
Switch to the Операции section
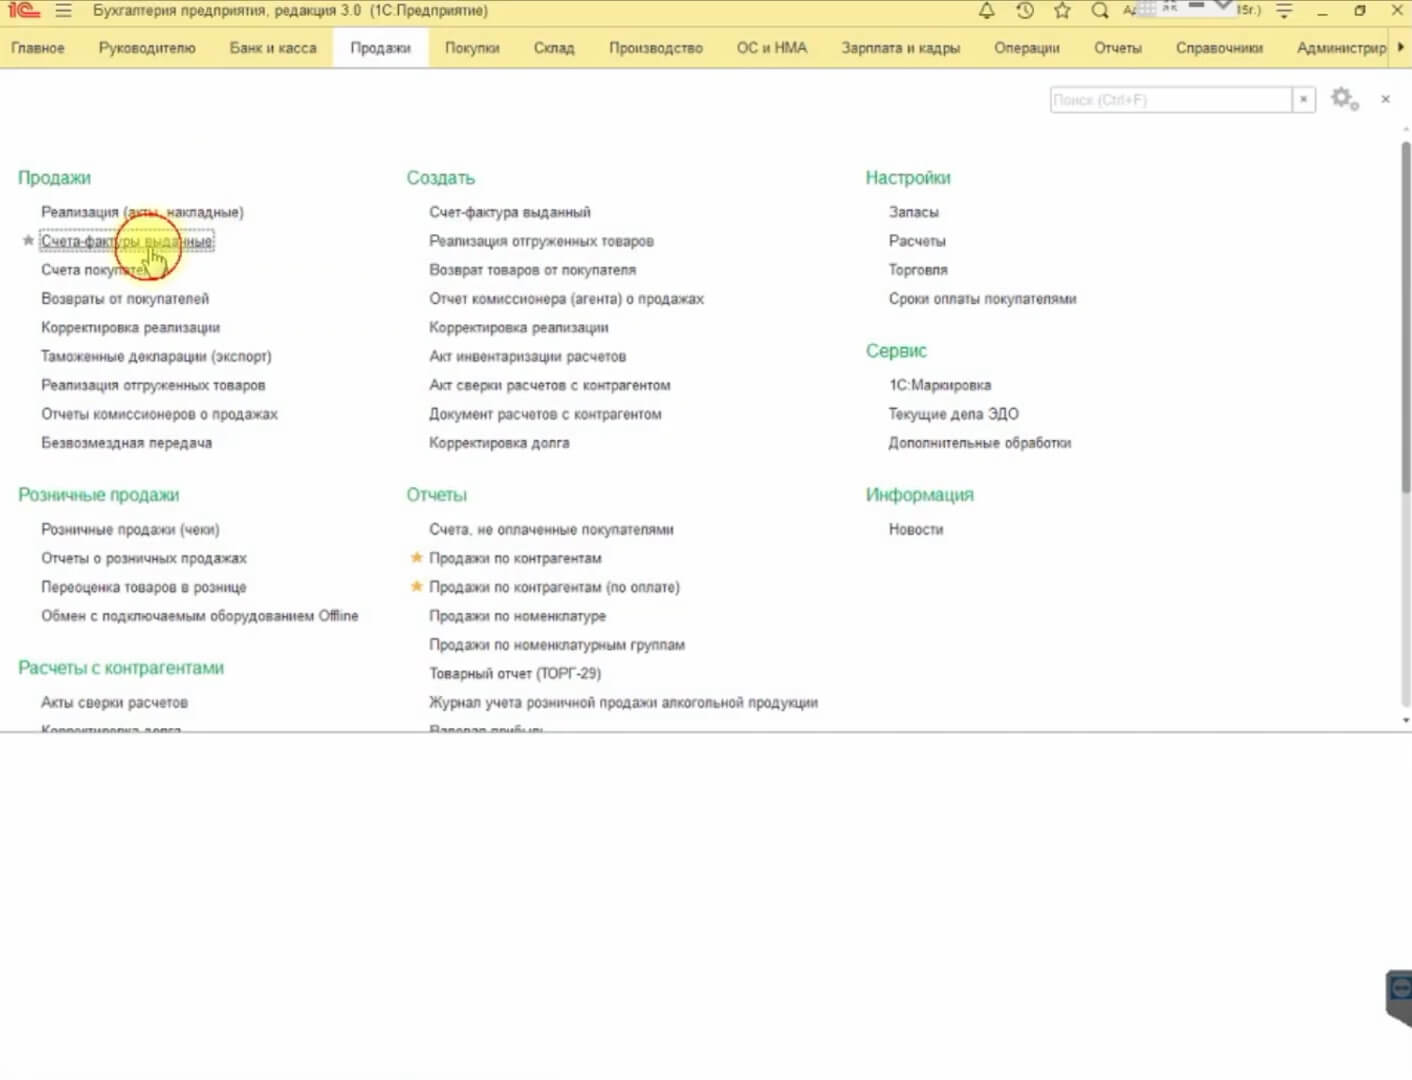[1027, 48]
